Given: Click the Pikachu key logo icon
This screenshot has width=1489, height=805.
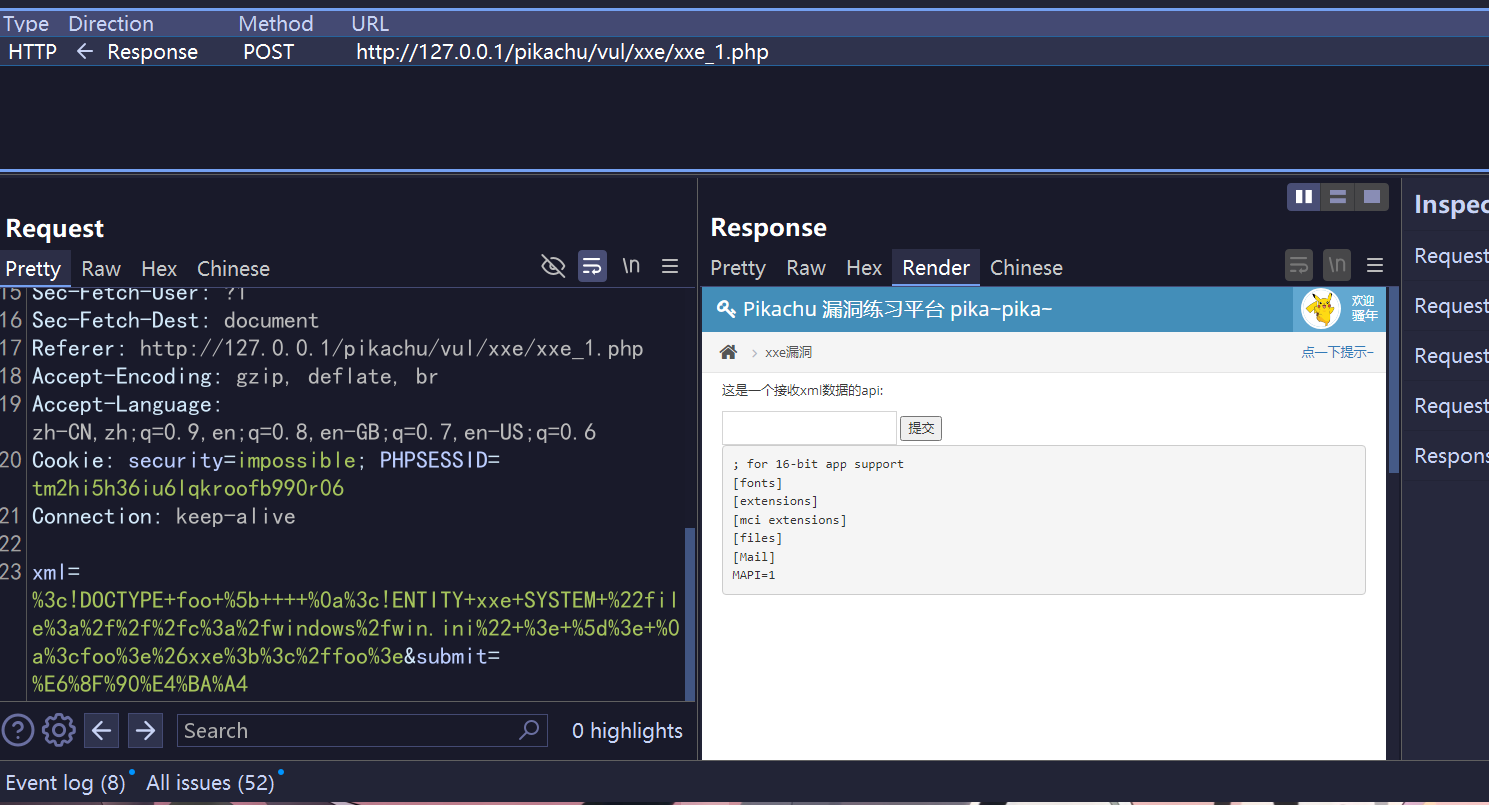Looking at the screenshot, I should coord(726,309).
